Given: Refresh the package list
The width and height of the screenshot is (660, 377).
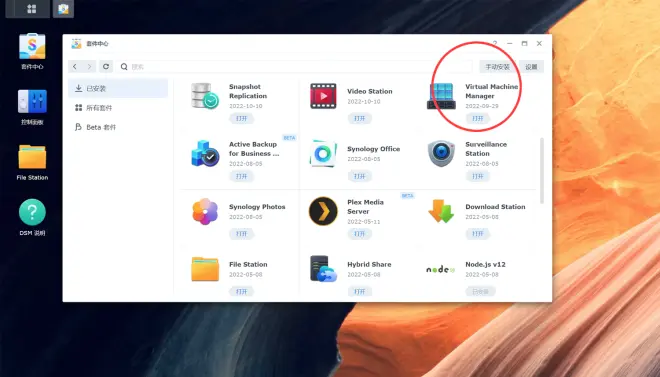Looking at the screenshot, I should [106, 66].
